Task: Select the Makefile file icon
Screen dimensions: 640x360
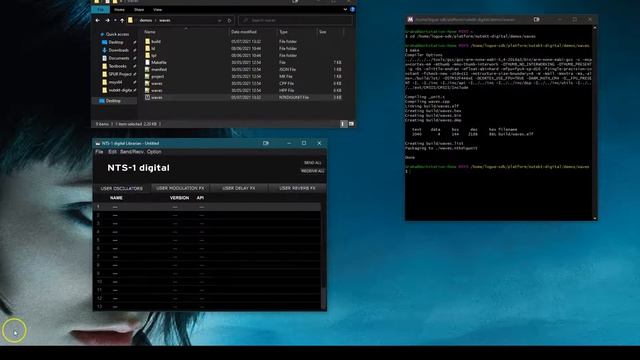Action: (147, 62)
